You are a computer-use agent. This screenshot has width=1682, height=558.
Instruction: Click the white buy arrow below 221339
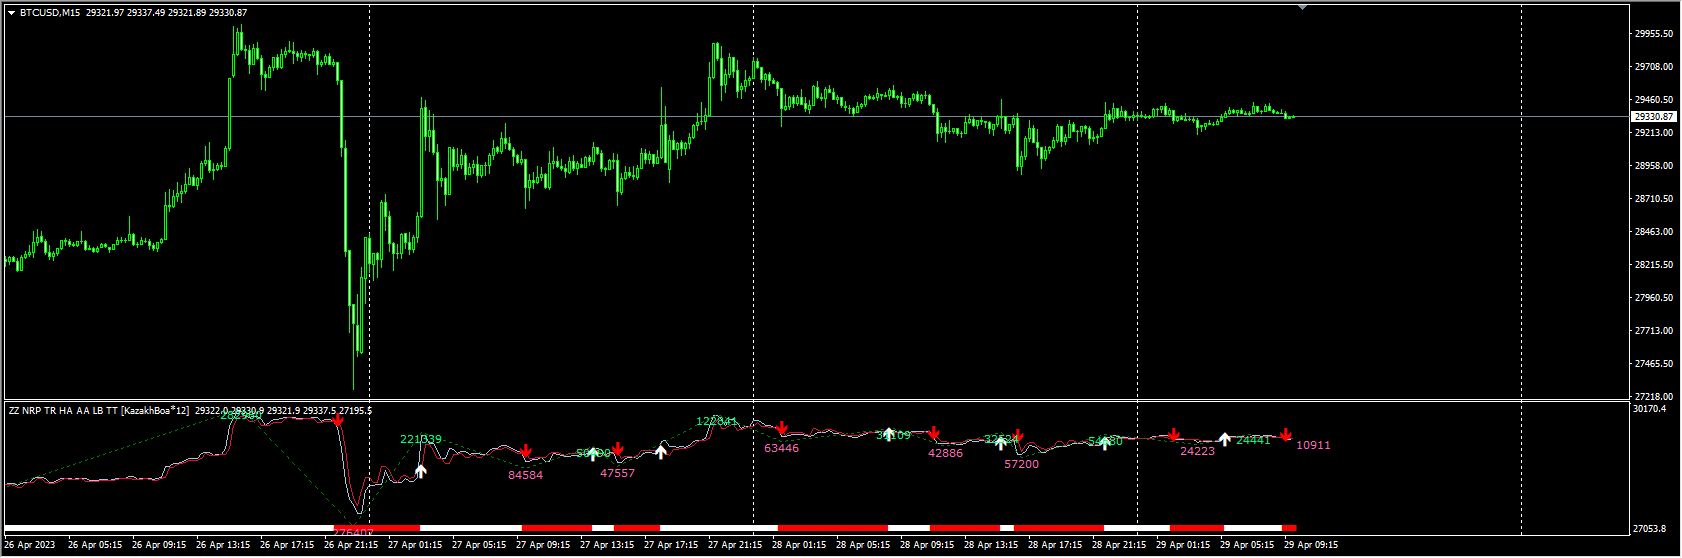(421, 471)
